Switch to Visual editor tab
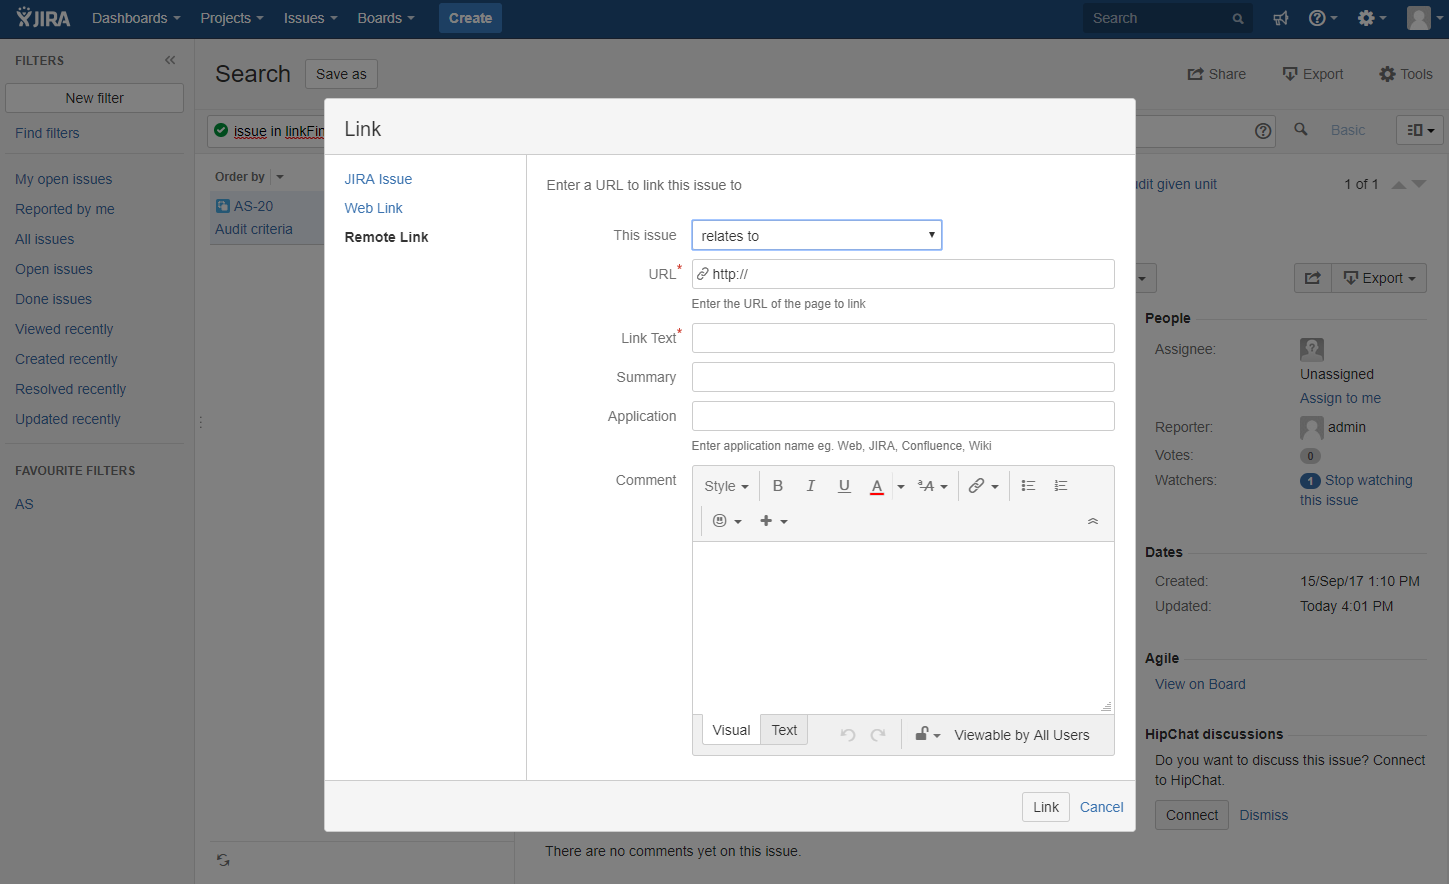Screen dimensions: 1449x884 [731, 730]
